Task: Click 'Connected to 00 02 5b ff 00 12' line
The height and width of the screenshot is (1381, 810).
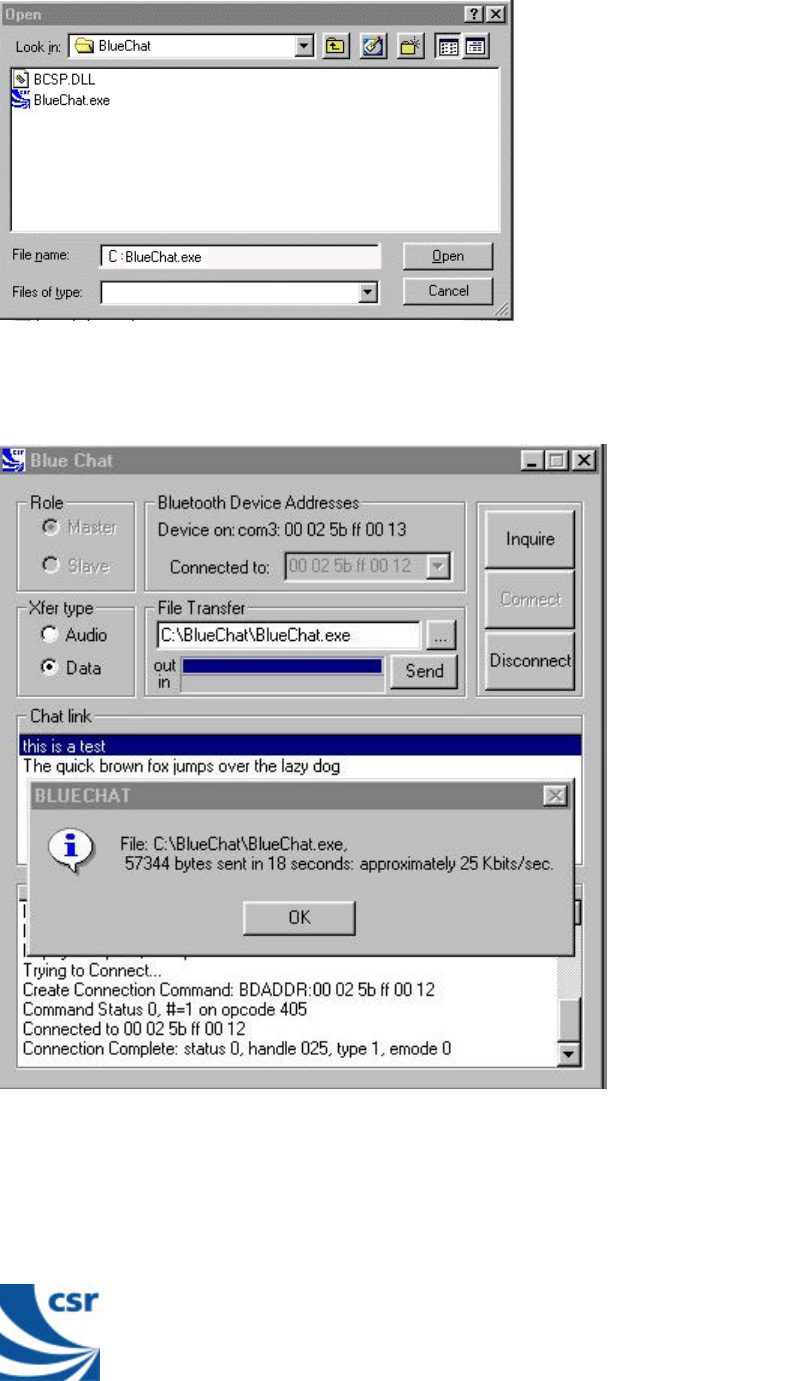Action: point(134,1029)
